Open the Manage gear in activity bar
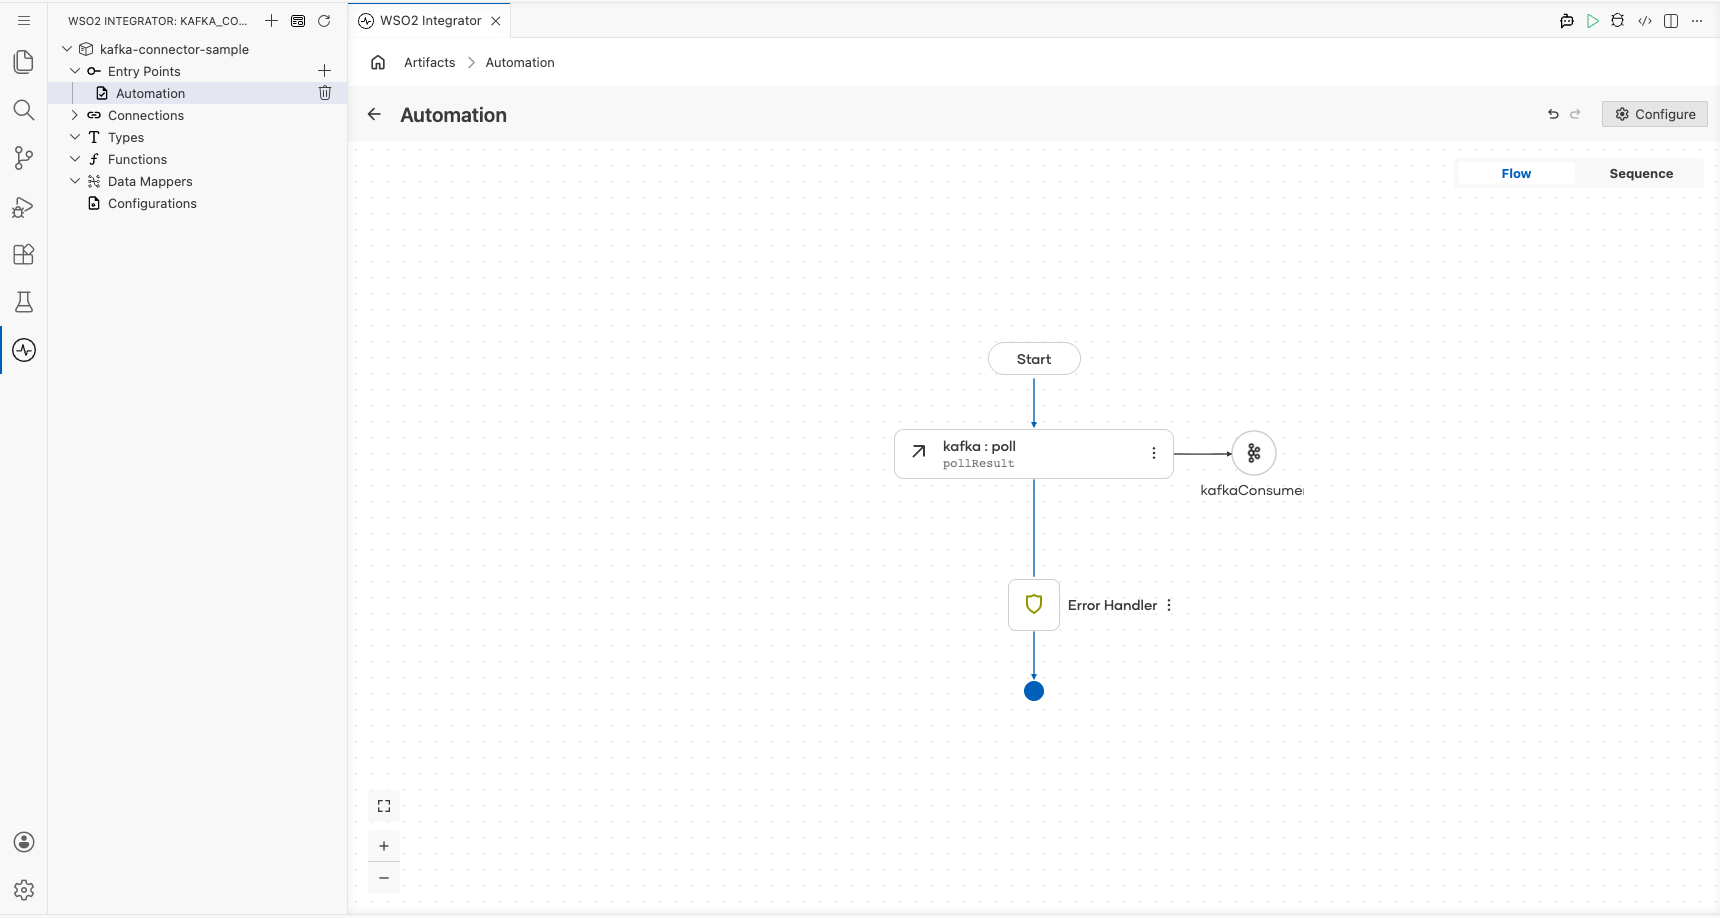1720x918 pixels. 24,890
